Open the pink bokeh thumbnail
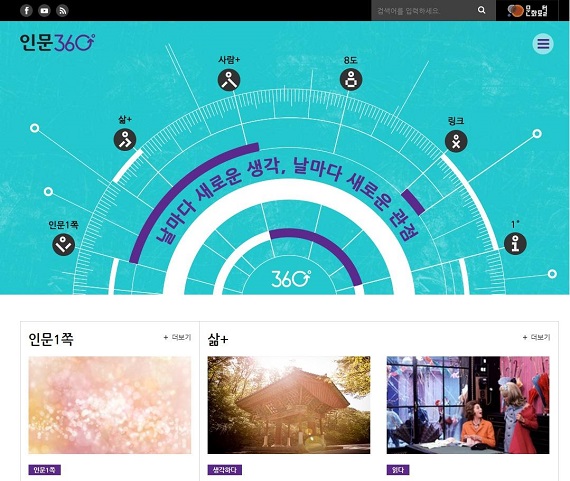Image resolution: width=570 pixels, height=481 pixels. pyautogui.click(x=110, y=405)
